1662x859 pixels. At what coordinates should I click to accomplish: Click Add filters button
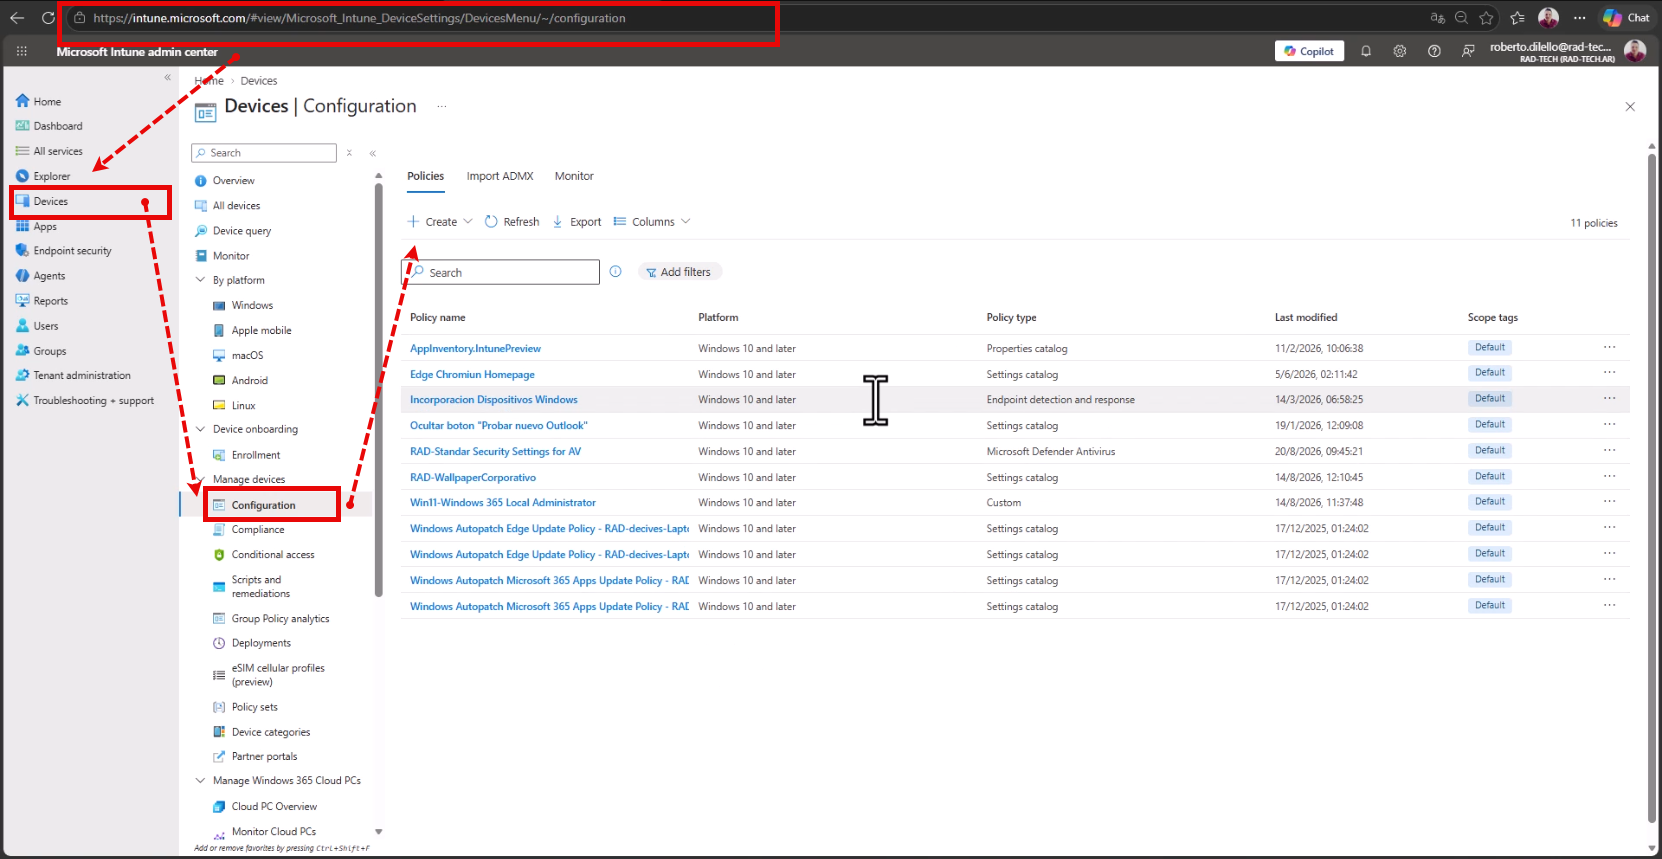coord(679,272)
